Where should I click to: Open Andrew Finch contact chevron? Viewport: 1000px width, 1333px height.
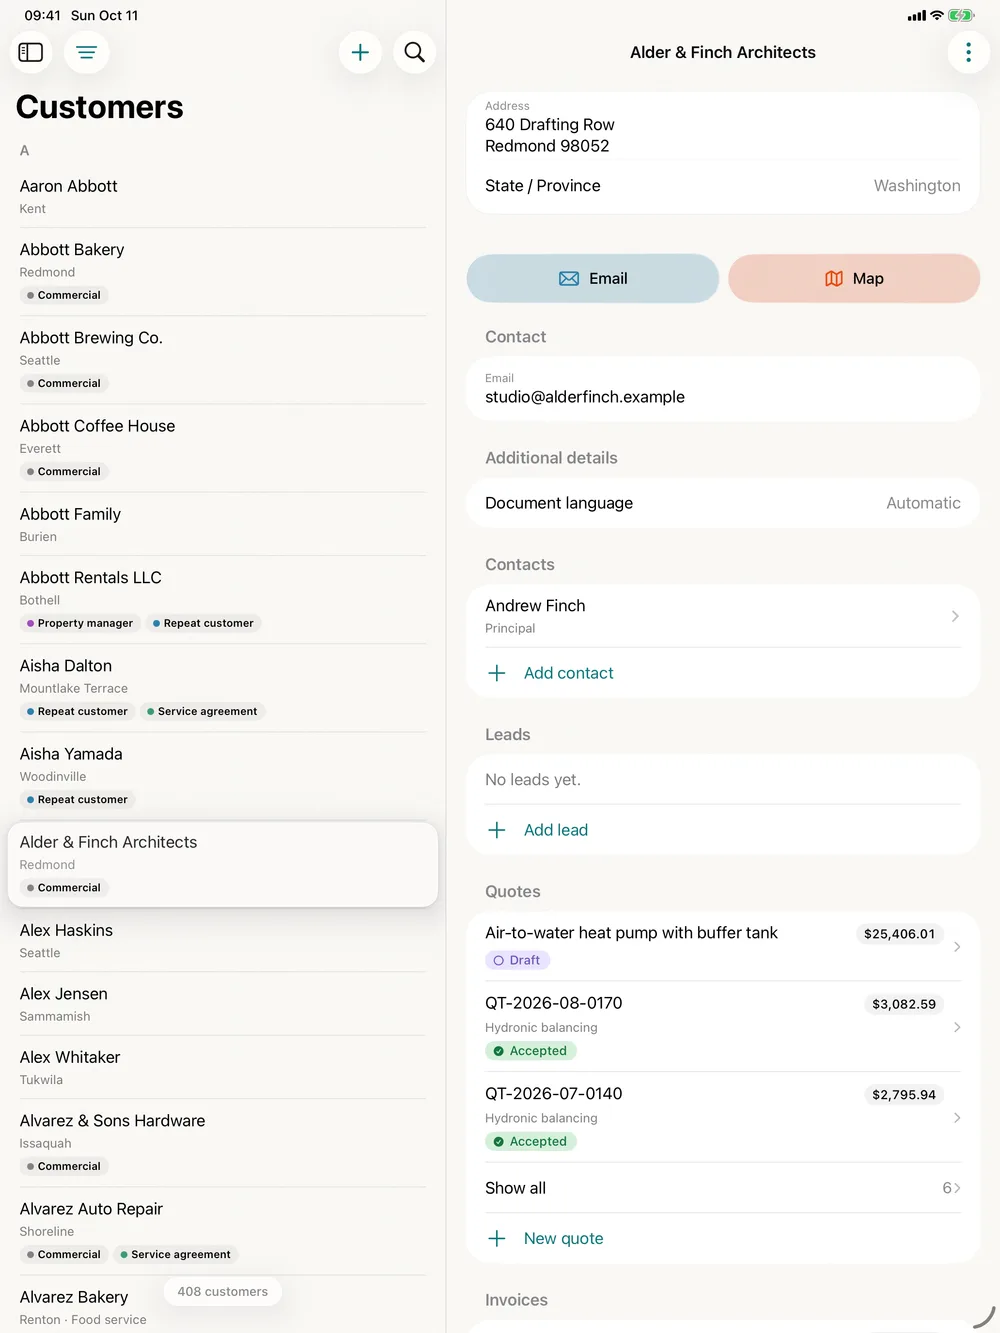tap(955, 616)
